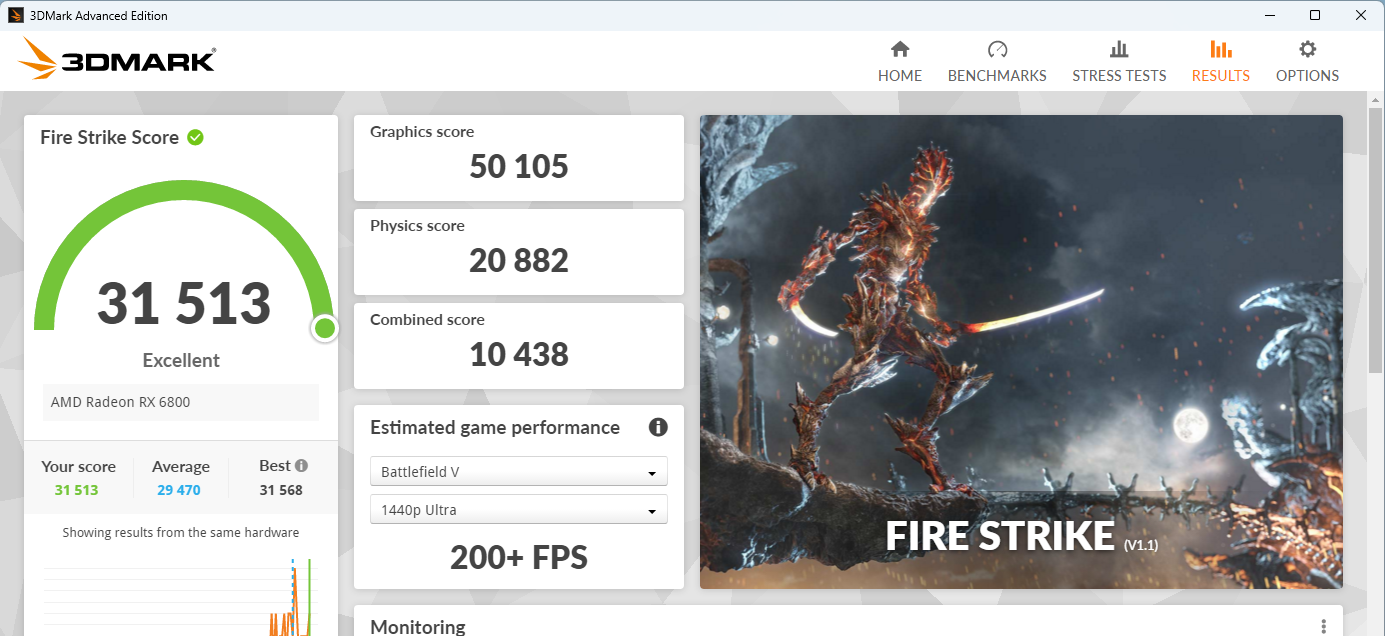Click the 200+ FPS estimate

[519, 557]
